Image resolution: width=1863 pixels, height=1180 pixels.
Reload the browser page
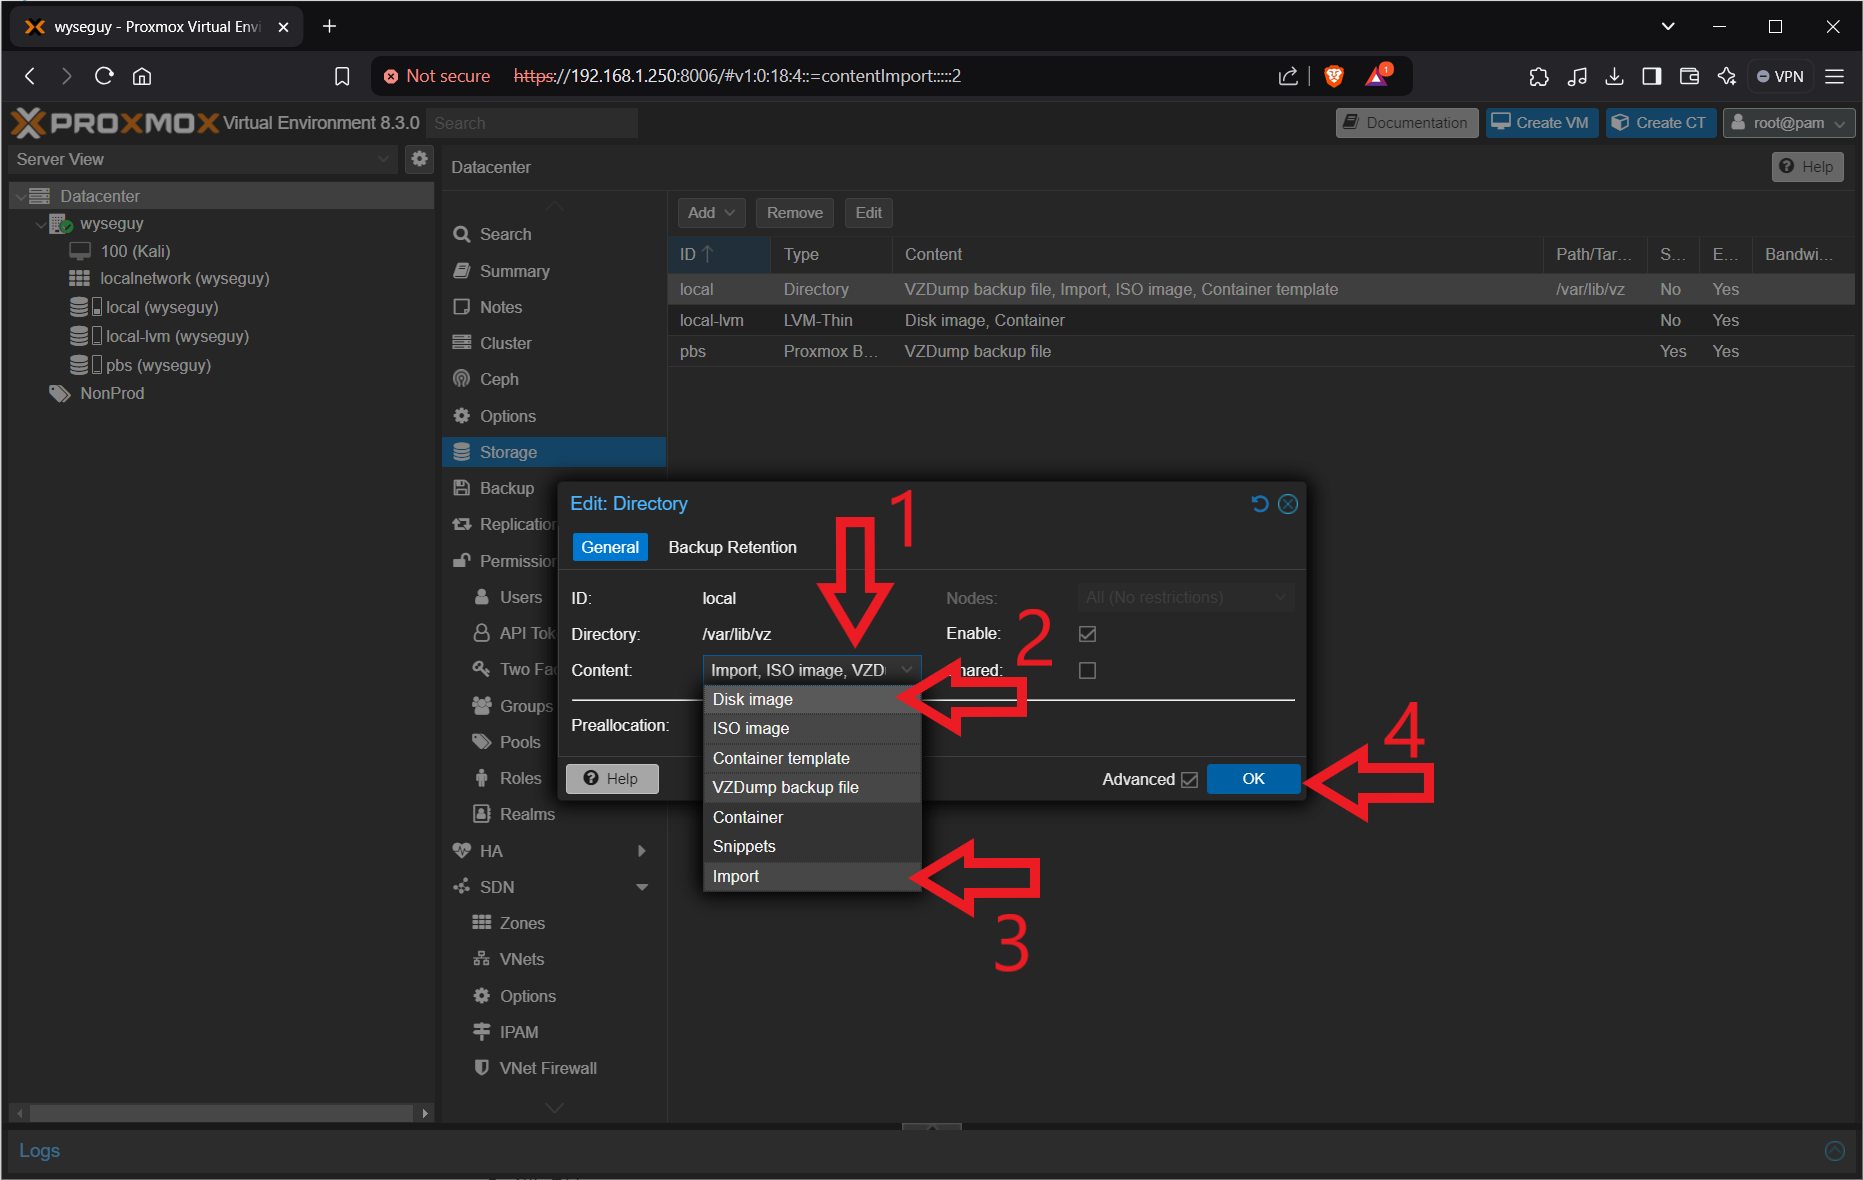coord(104,76)
